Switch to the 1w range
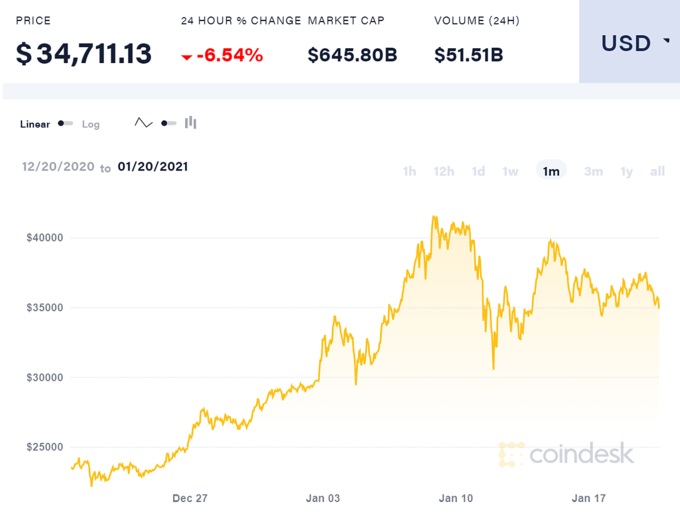This screenshot has width=680, height=523. click(510, 171)
